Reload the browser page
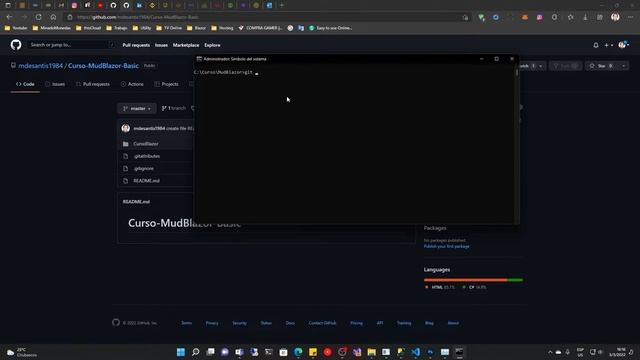 pyautogui.click(x=38, y=17)
